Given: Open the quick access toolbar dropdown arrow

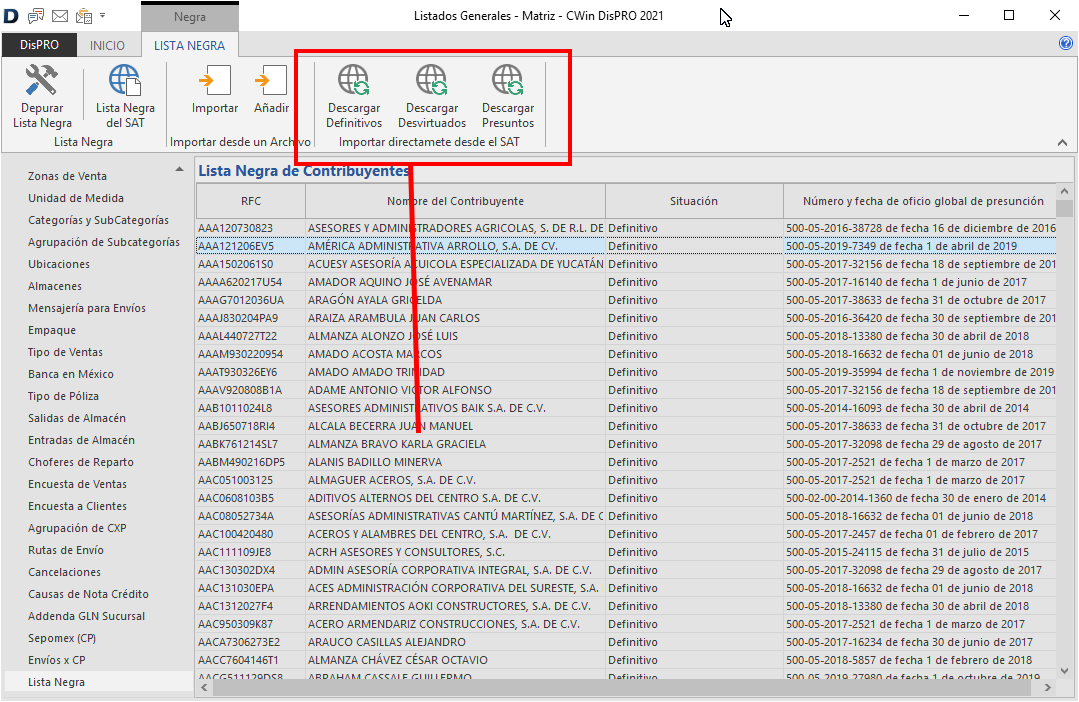Looking at the screenshot, I should point(104,17).
